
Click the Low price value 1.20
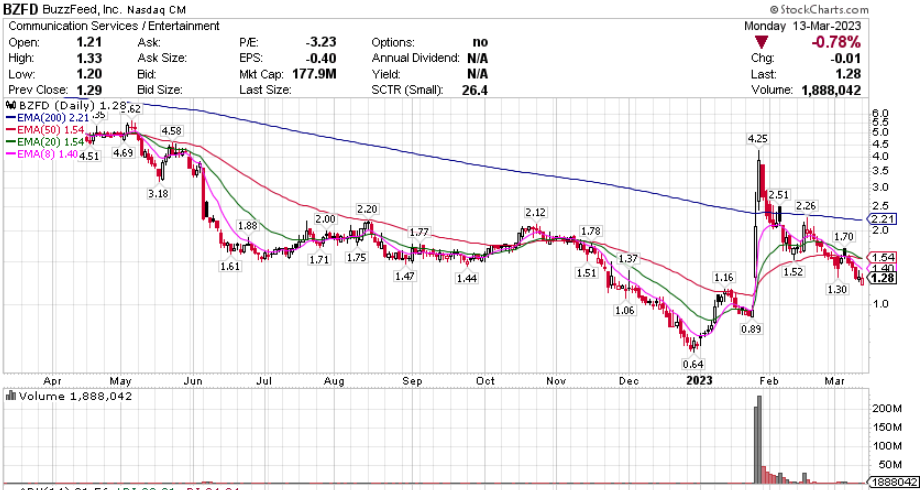(x=89, y=74)
